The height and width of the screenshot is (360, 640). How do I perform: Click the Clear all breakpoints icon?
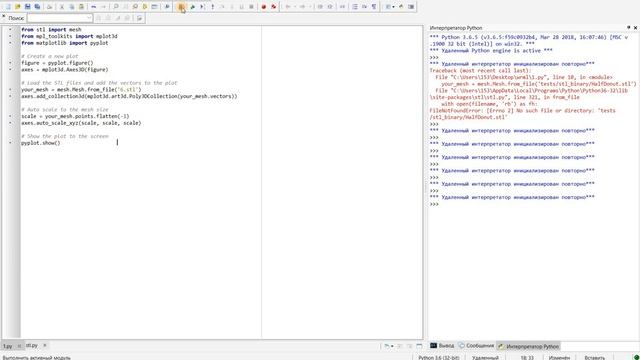[x=273, y=7]
